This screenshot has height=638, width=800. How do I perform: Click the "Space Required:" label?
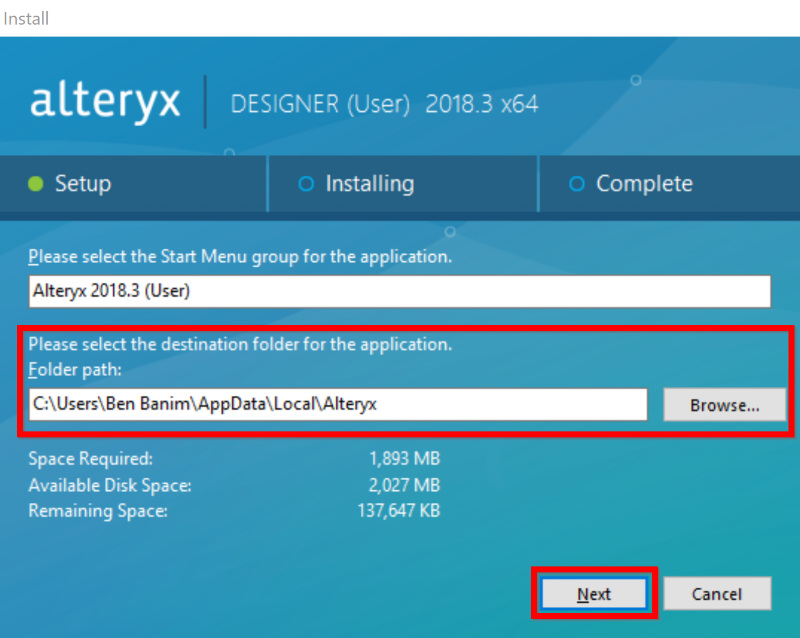point(90,458)
